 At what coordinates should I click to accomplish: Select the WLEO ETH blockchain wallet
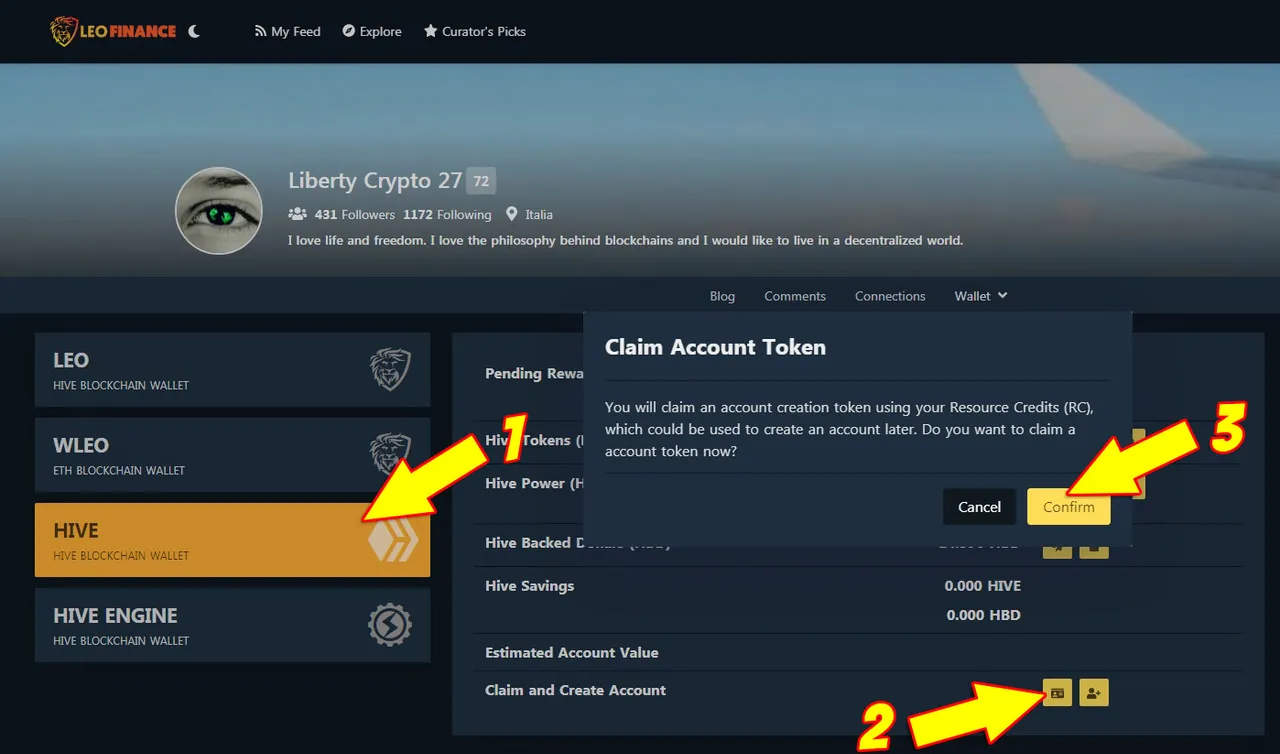point(232,455)
